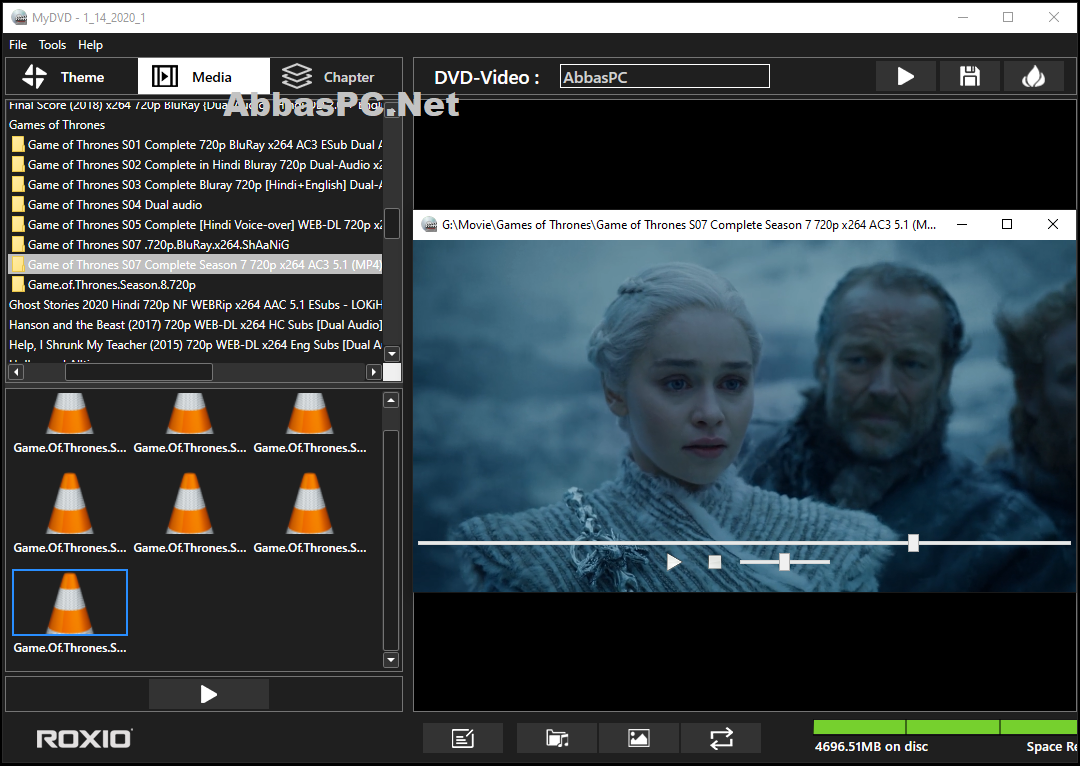
Task: Click the add media folder icon in bottom toolbar
Action: point(557,738)
